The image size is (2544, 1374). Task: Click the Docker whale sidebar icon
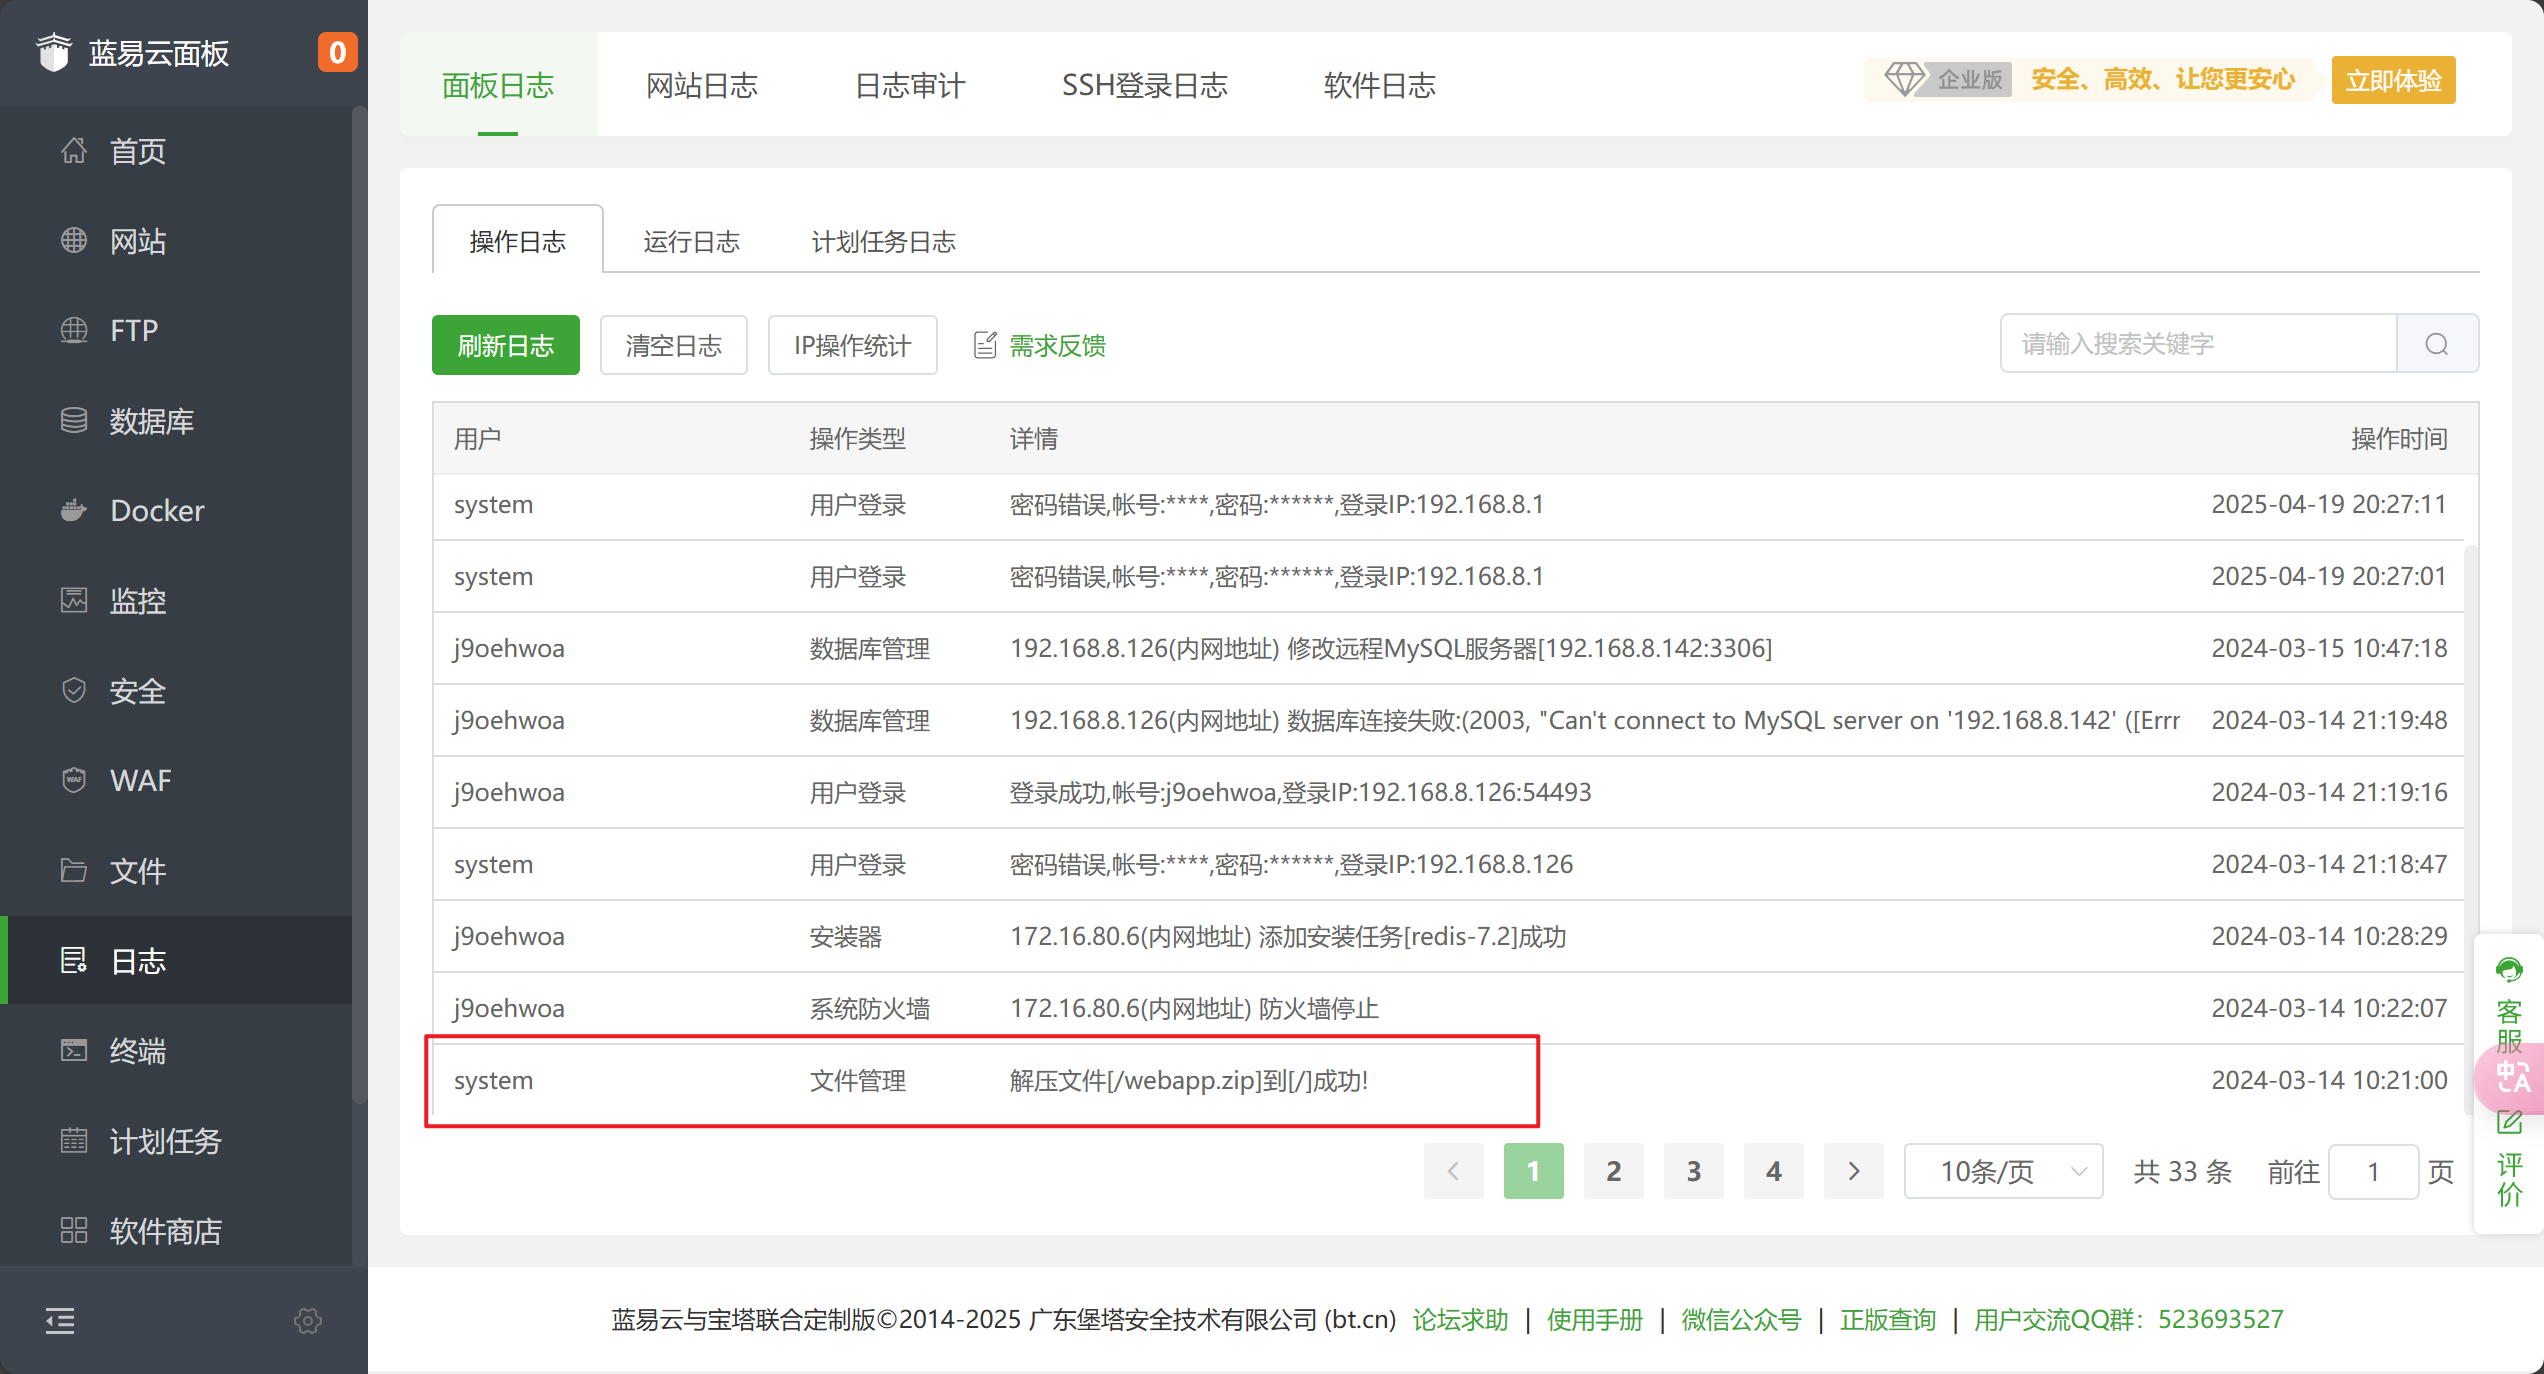point(74,510)
